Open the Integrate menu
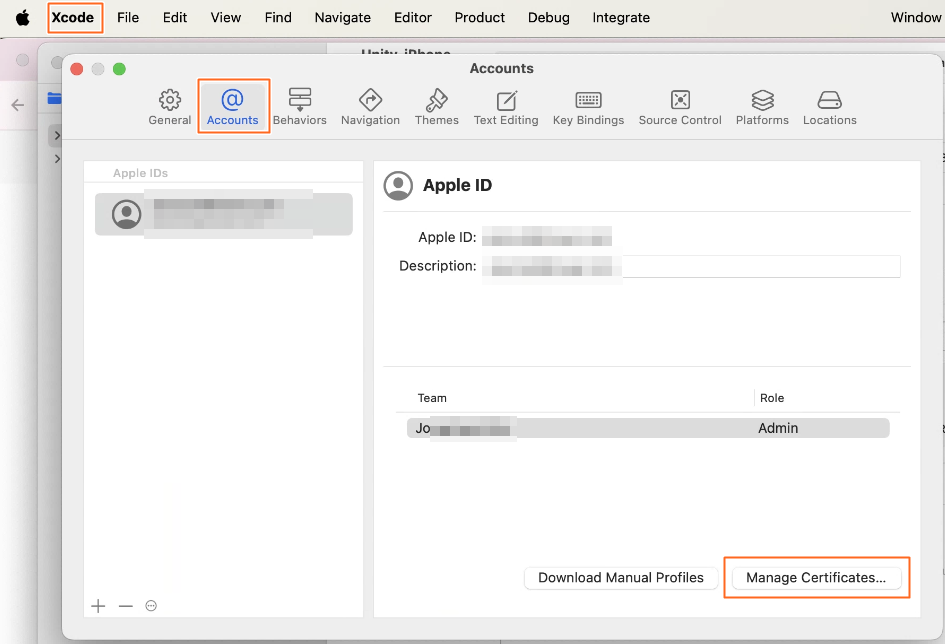Image resolution: width=945 pixels, height=644 pixels. click(621, 17)
